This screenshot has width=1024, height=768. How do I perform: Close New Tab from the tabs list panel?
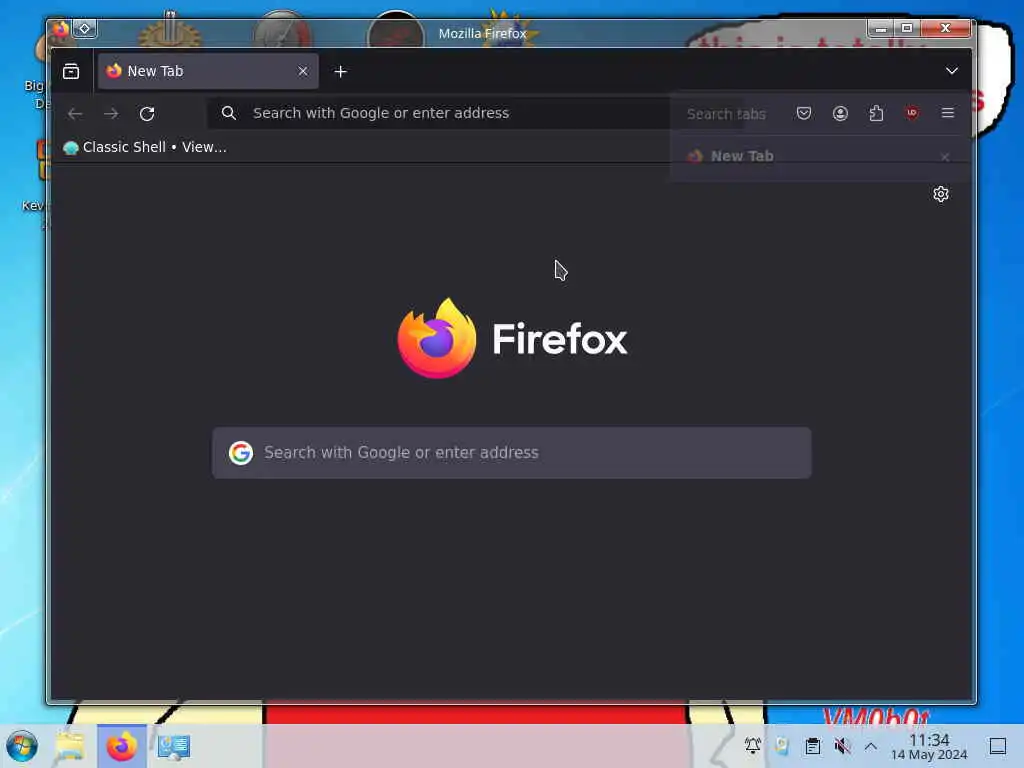coord(944,157)
